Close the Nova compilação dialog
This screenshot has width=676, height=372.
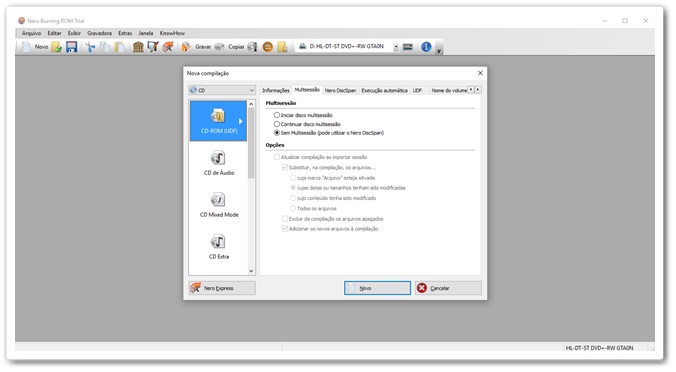click(x=480, y=73)
